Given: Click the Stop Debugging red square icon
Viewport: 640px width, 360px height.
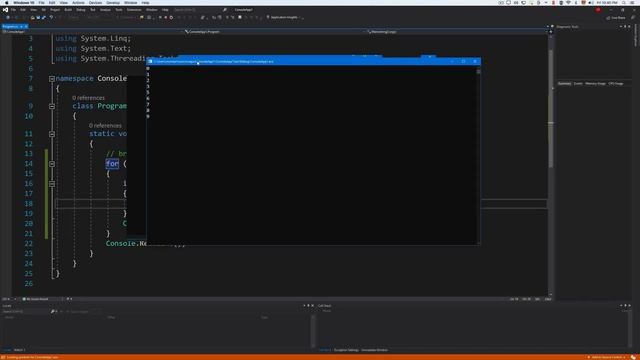Looking at the screenshot, I should point(165,18).
